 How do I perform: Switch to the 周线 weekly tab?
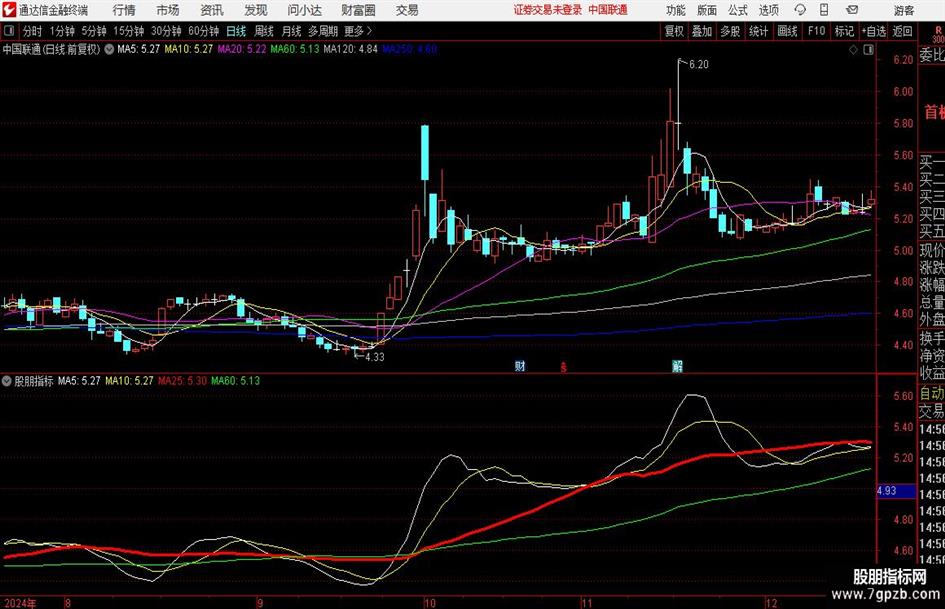pos(264,31)
